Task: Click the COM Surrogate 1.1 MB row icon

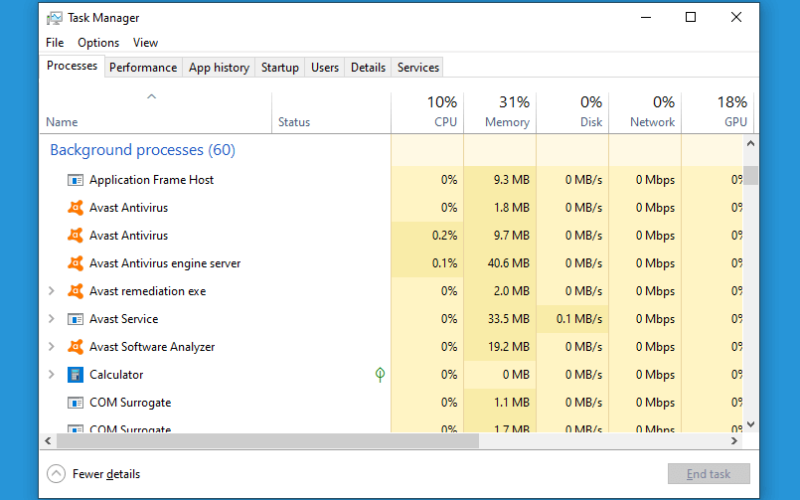Action: pyautogui.click(x=75, y=403)
